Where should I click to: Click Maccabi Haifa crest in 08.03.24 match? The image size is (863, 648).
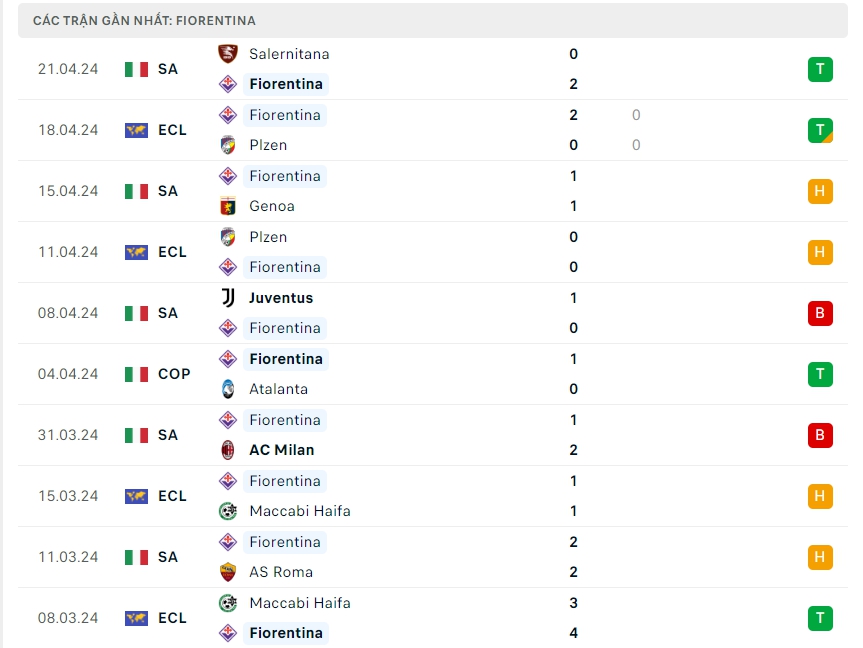228,603
